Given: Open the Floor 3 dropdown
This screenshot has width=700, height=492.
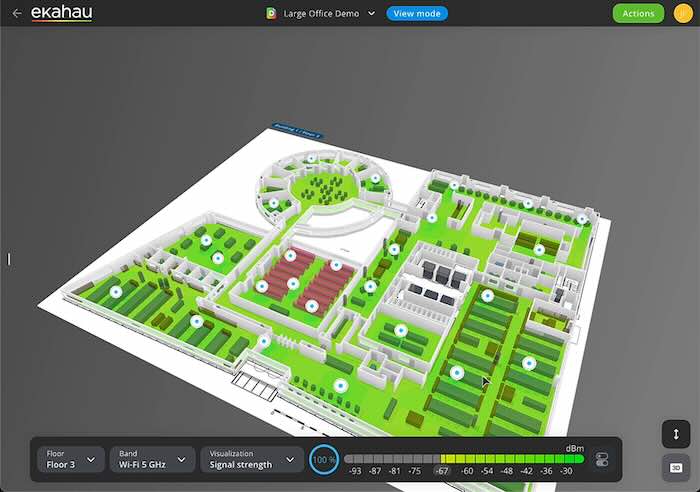Looking at the screenshot, I should point(71,459).
